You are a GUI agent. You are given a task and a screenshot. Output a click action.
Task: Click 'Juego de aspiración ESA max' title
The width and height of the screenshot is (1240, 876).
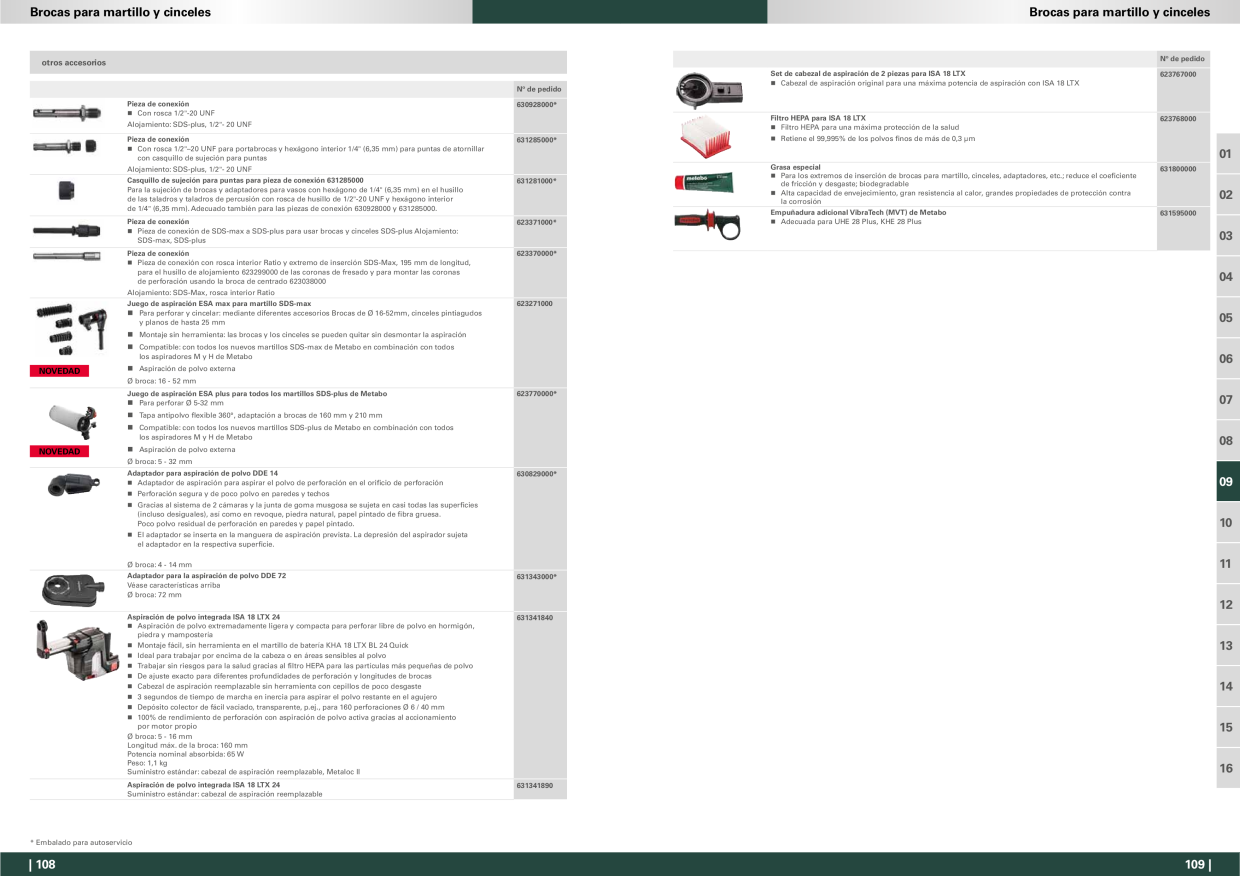219,303
